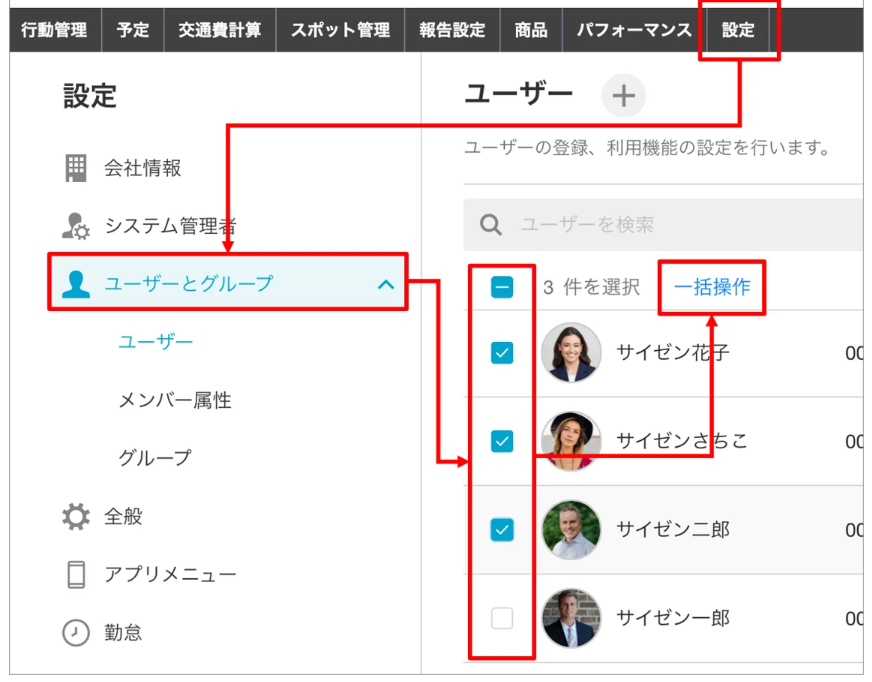Uncheck サイゼンさちこ checkbox
The image size is (872, 682).
click(x=502, y=441)
